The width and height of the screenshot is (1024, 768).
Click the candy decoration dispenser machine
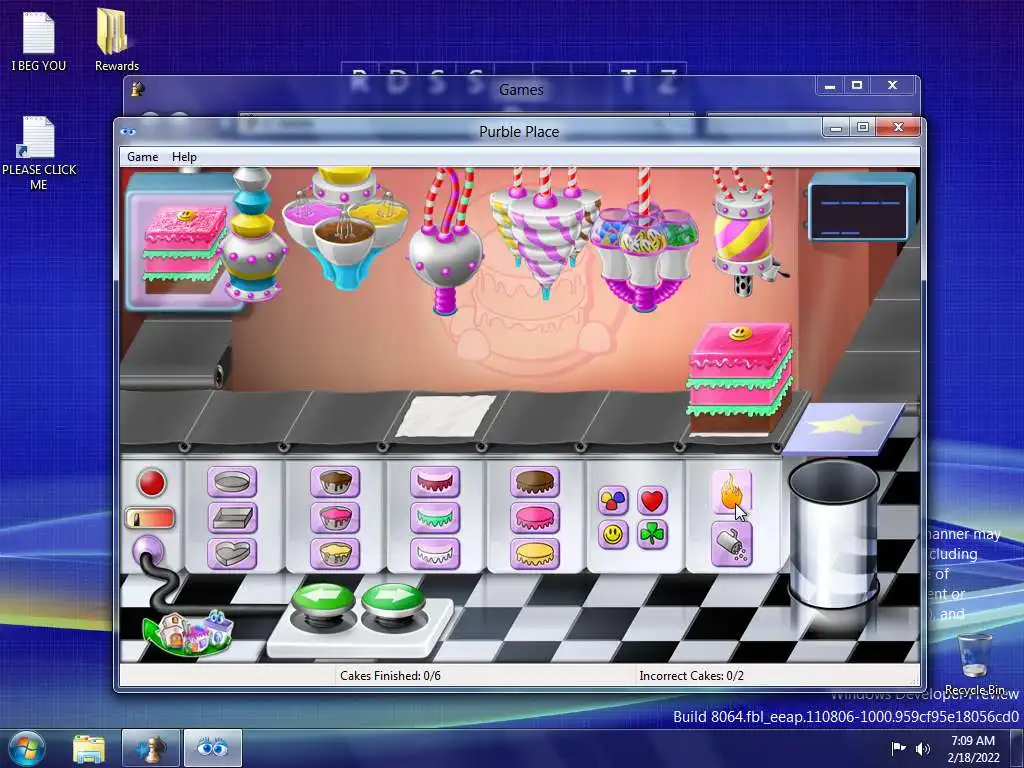click(x=643, y=242)
